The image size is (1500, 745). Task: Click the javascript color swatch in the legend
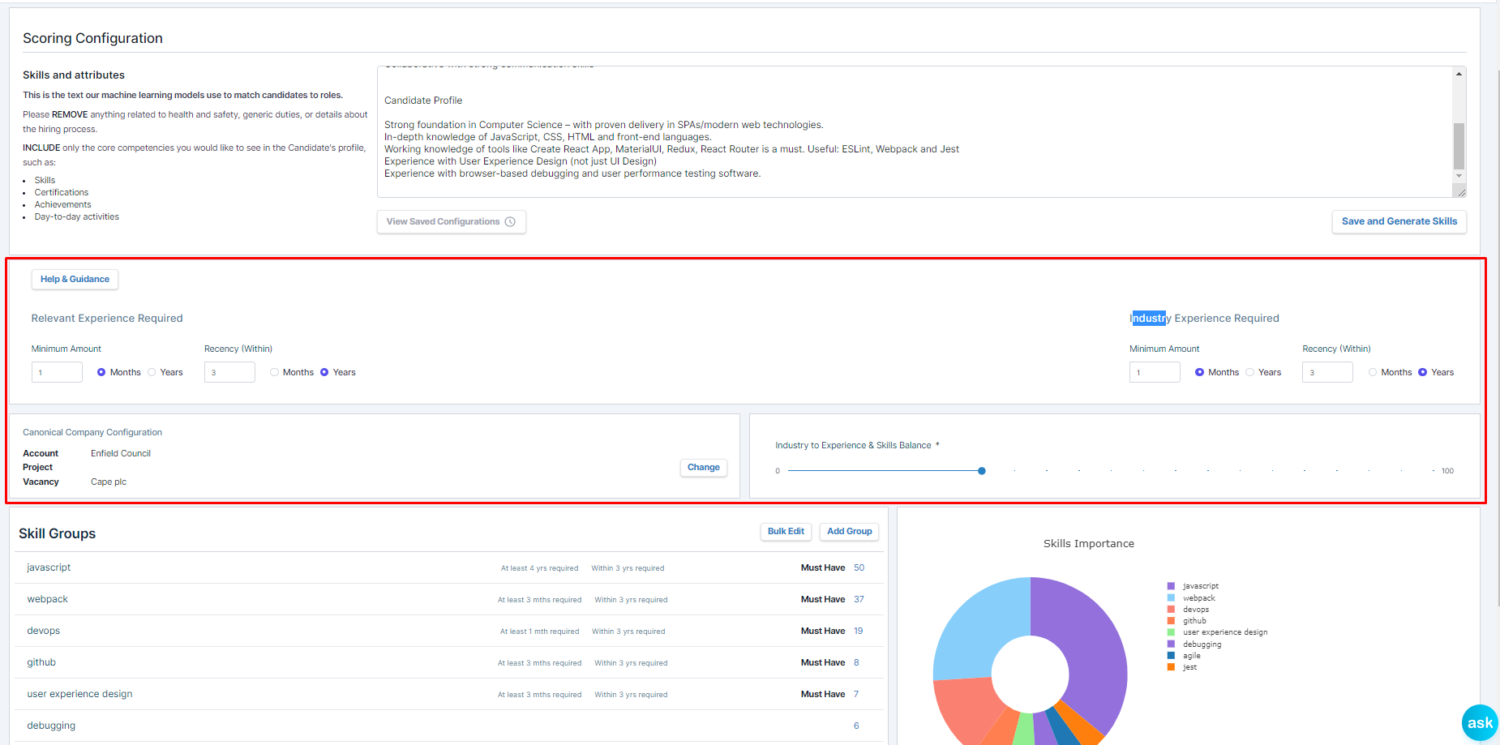[x=1173, y=585]
